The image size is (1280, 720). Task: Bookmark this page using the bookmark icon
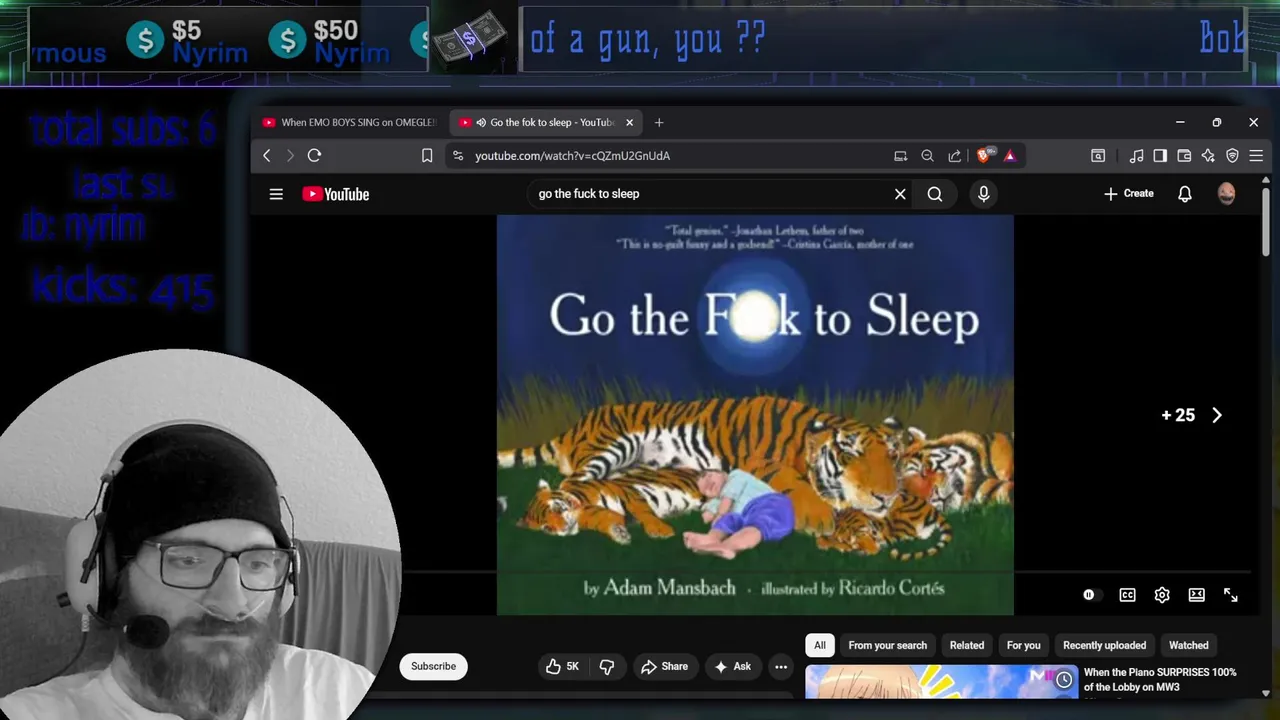click(x=427, y=155)
